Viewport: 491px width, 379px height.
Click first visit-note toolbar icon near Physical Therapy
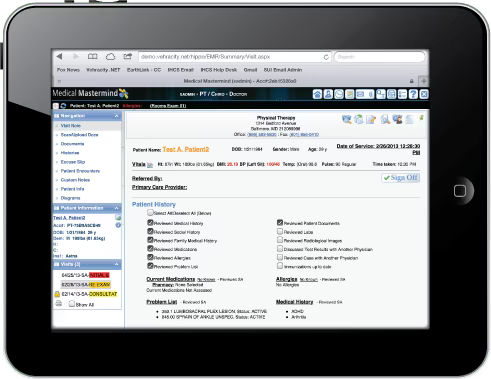347,119
